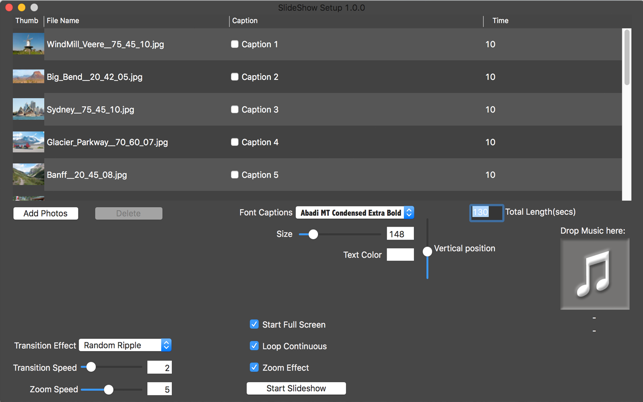Click the Total Length seconds field
Image resolution: width=643 pixels, height=402 pixels.
point(486,212)
